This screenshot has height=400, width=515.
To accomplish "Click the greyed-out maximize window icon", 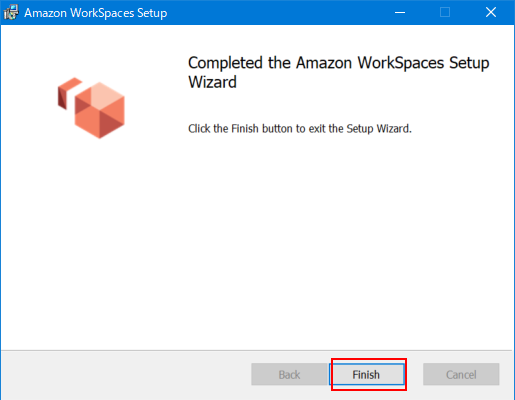I will coord(445,13).
